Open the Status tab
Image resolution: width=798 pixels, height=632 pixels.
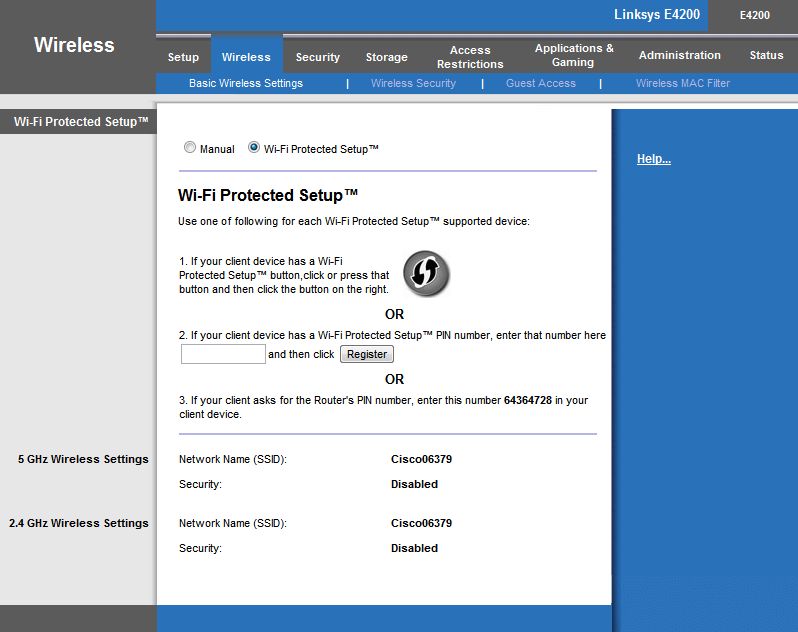pyautogui.click(x=766, y=55)
